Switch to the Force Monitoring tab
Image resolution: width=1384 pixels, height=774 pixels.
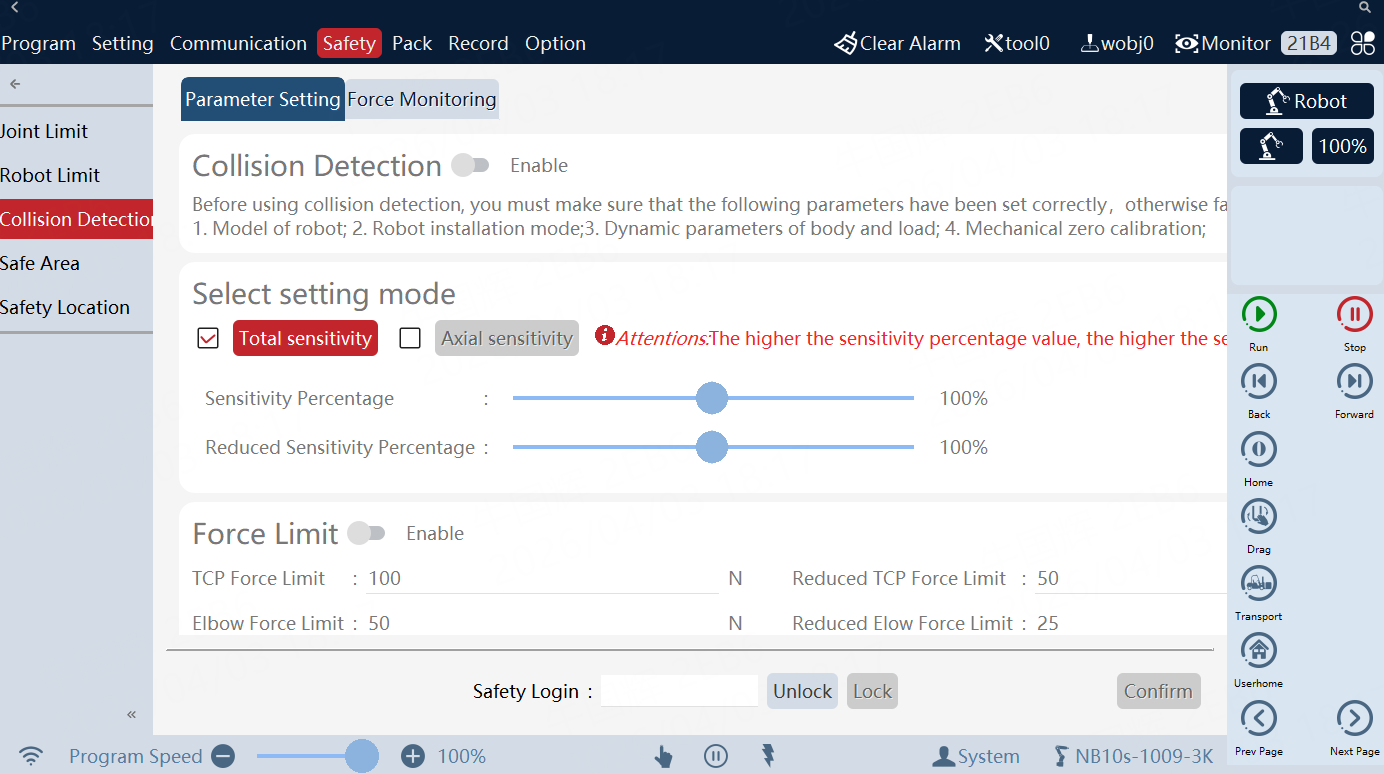421,99
